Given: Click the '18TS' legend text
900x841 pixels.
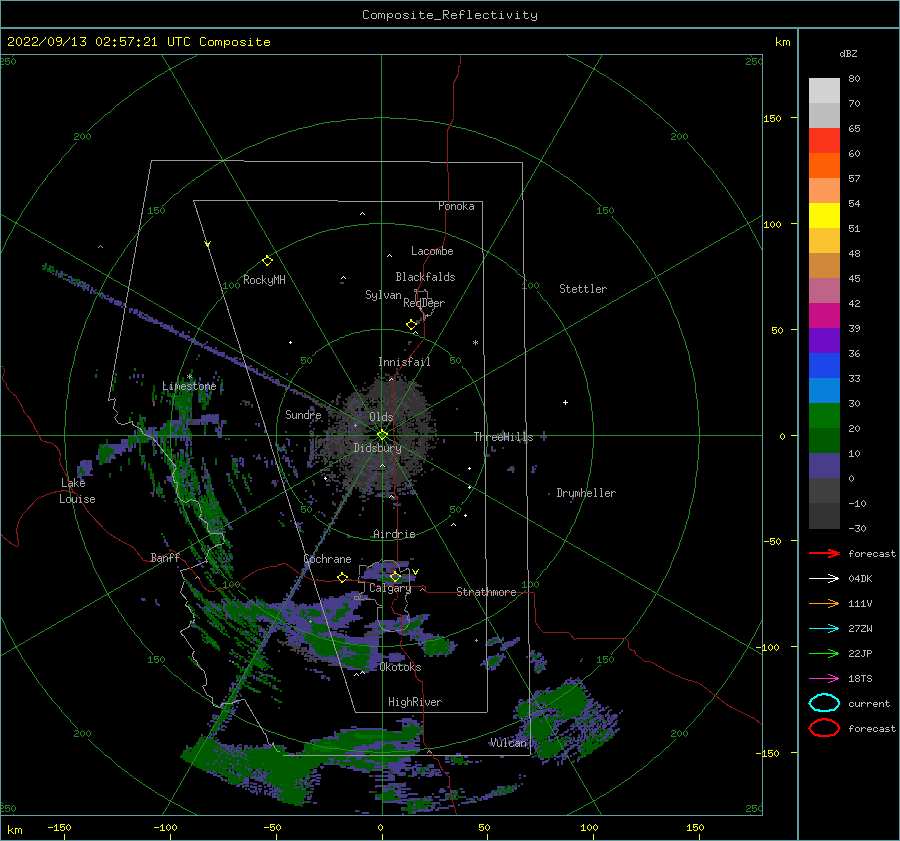Looking at the screenshot, I should tap(860, 679).
